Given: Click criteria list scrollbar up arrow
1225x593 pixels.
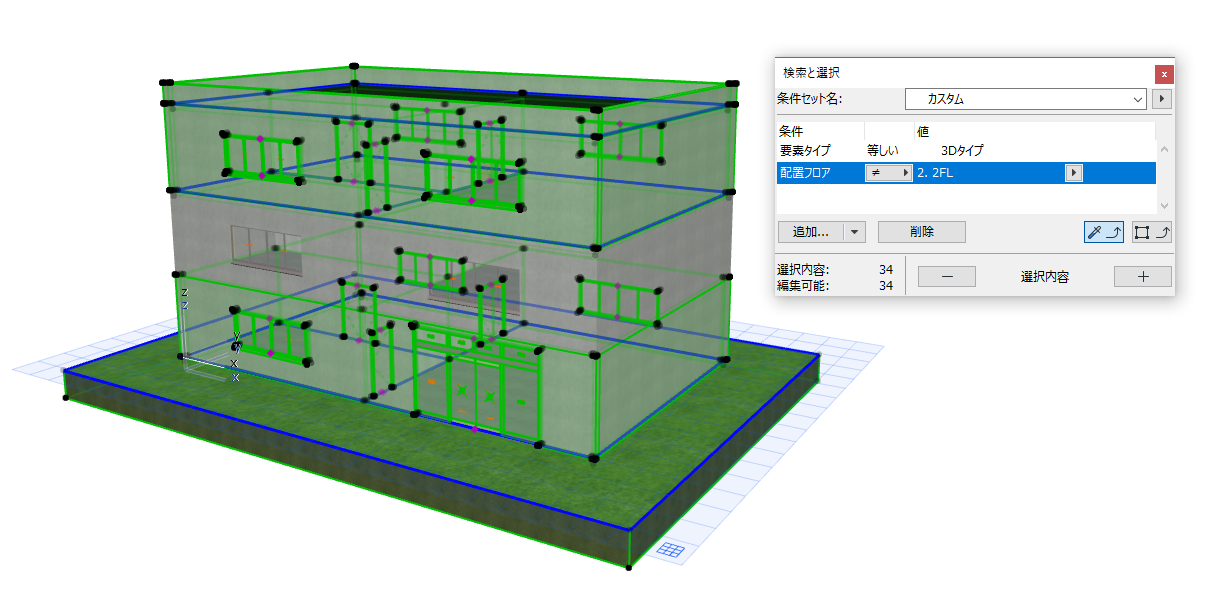Looking at the screenshot, I should pyautogui.click(x=1164, y=150).
